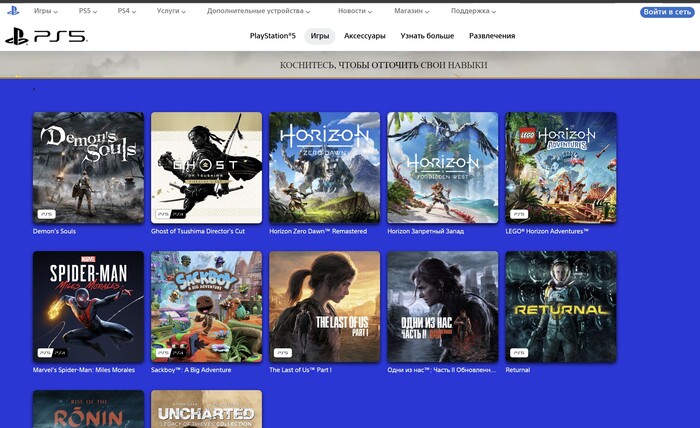Click the Returnal title link

(x=519, y=370)
